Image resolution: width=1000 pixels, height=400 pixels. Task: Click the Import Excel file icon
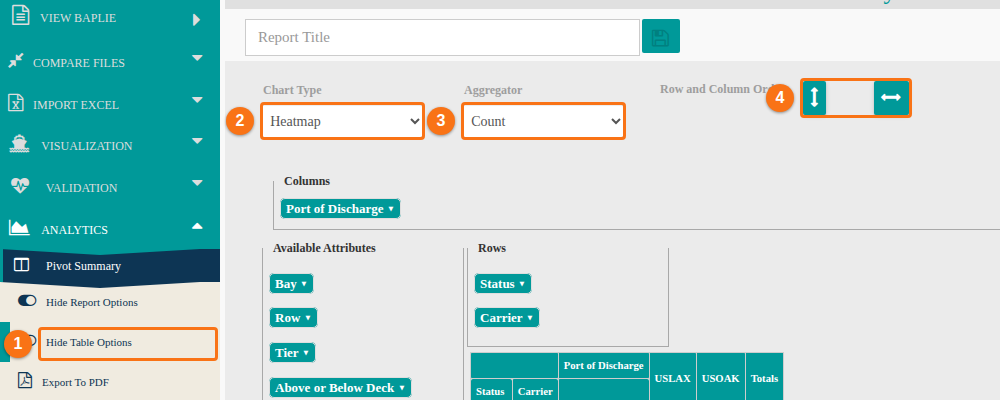pos(16,103)
